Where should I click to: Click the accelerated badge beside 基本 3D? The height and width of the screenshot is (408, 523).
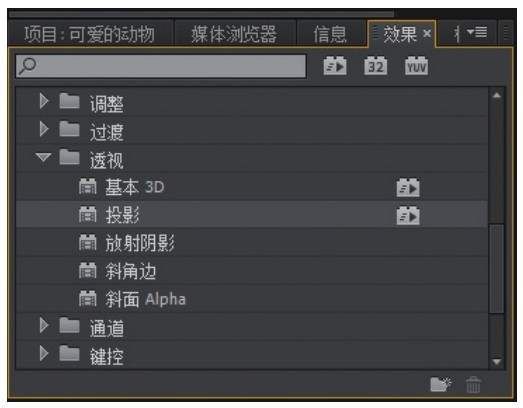(408, 188)
